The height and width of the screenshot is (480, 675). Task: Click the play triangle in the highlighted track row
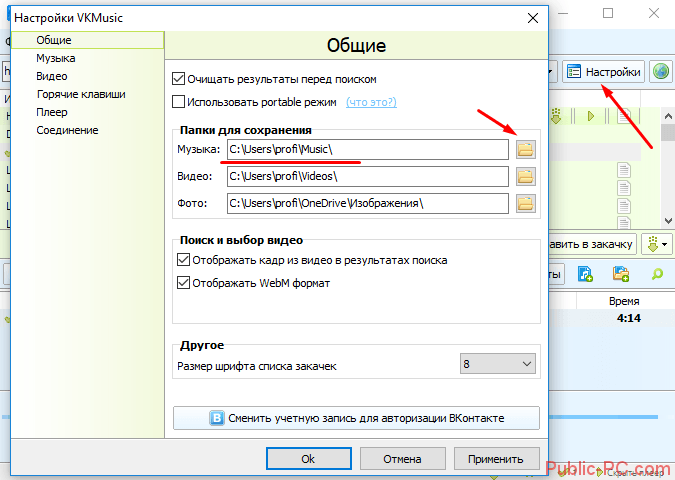(x=591, y=116)
